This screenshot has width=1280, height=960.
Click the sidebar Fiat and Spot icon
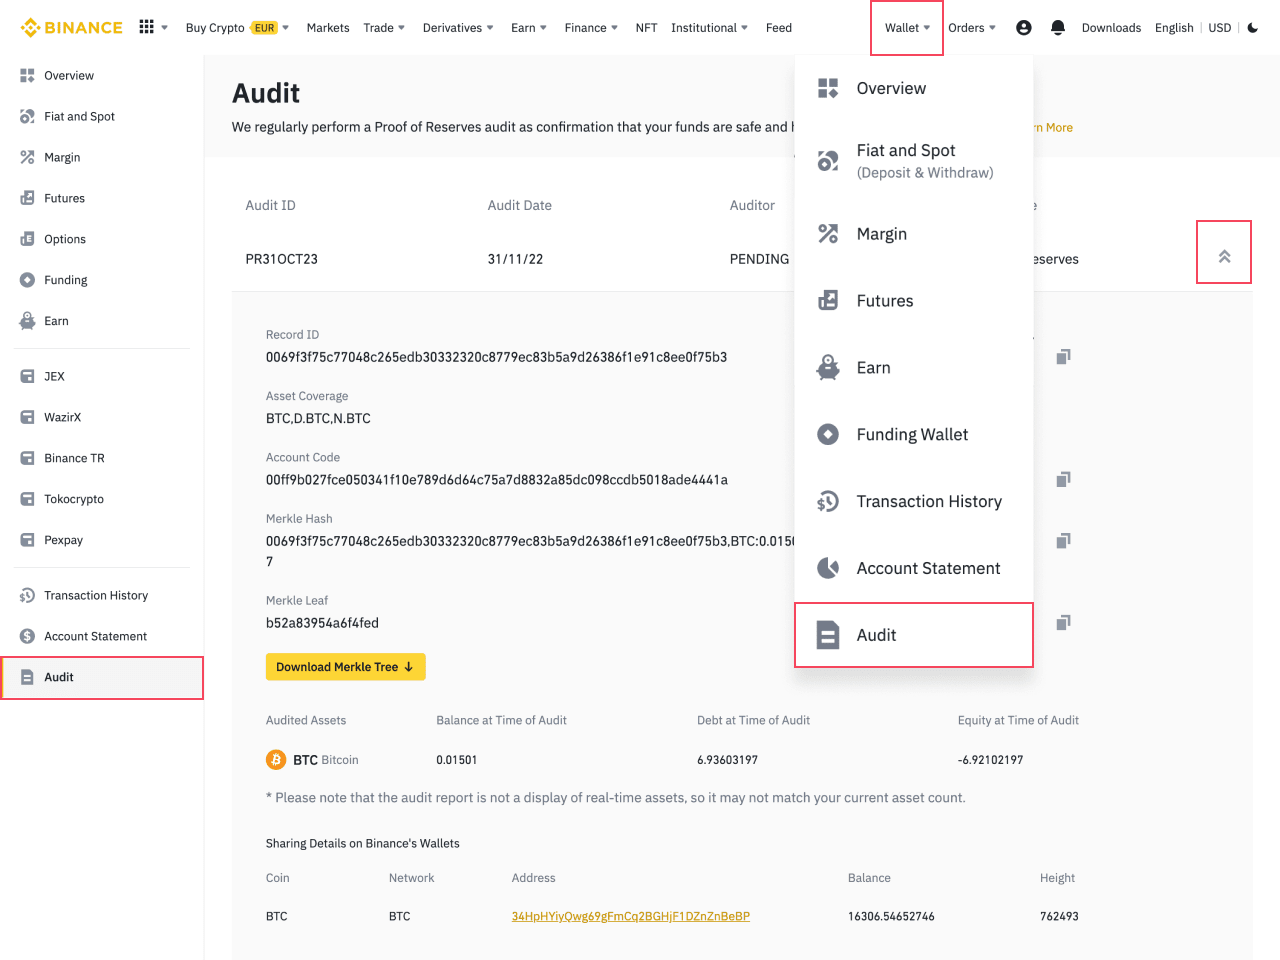tap(27, 117)
